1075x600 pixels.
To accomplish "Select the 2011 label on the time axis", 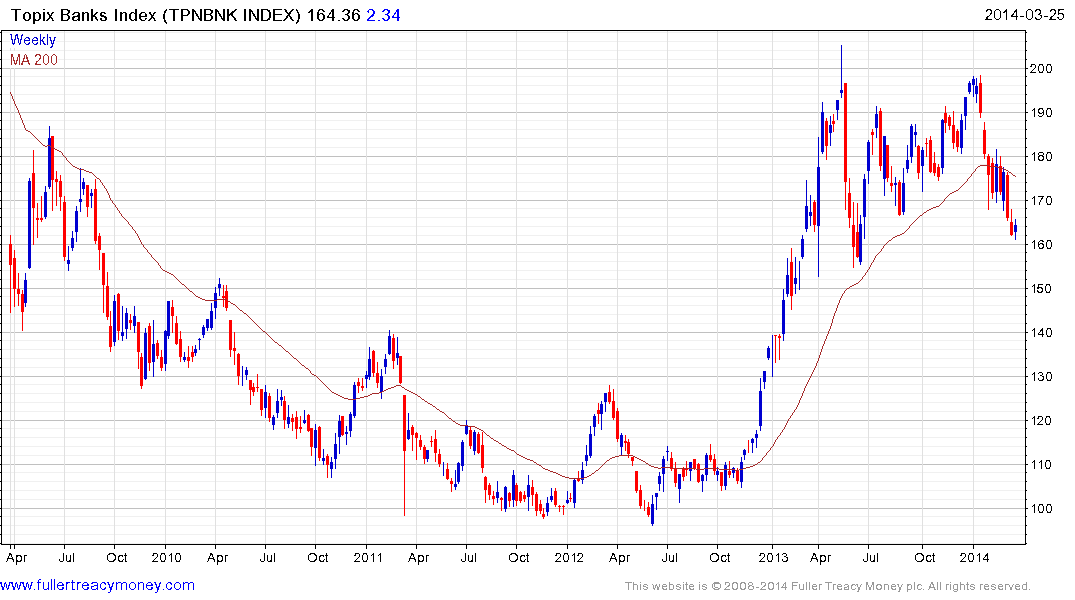I will pos(367,556).
